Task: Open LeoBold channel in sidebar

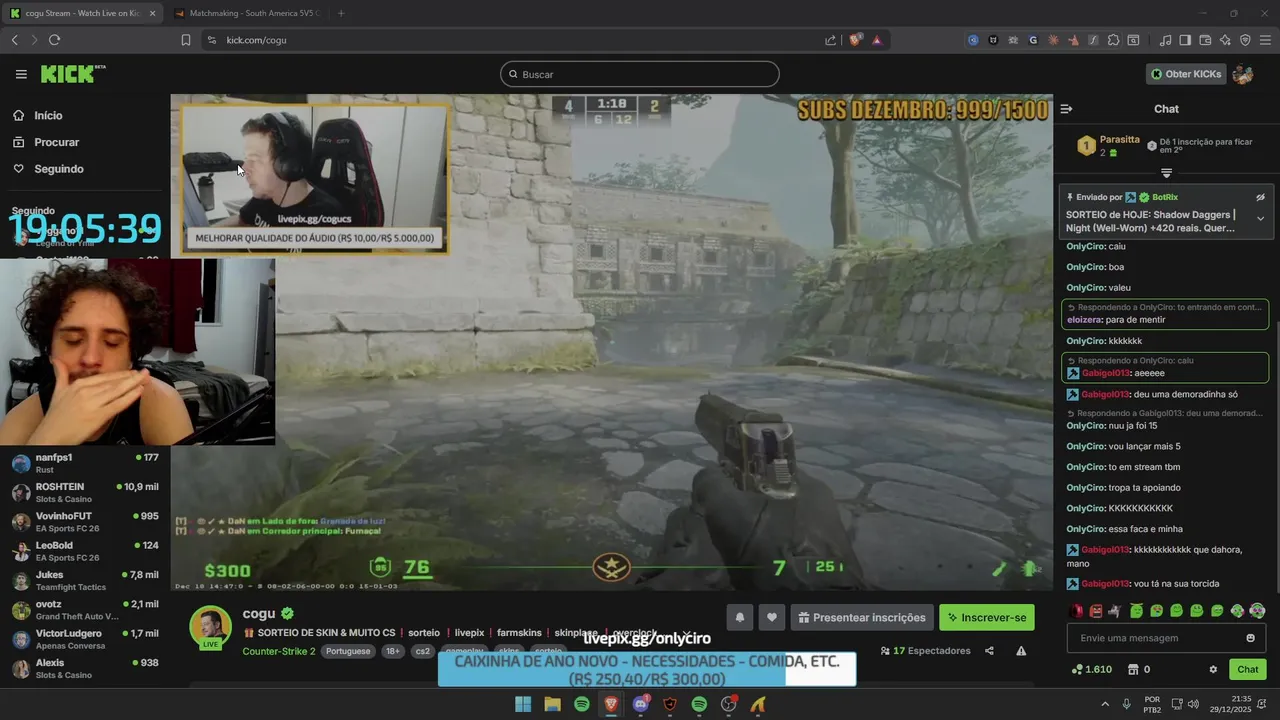Action: (x=85, y=551)
